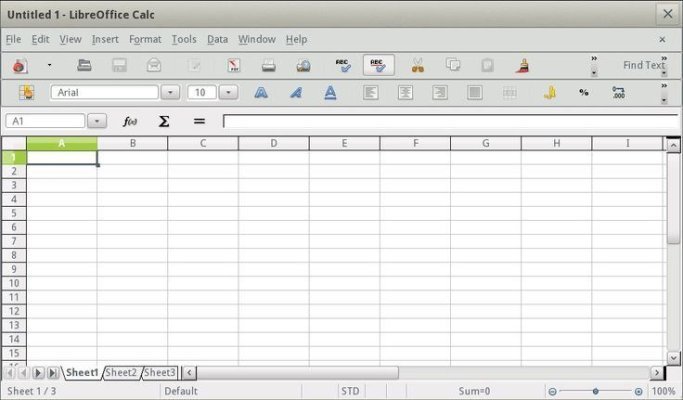Screen dimensions: 683x400
Task: Open the File menu
Action: pyautogui.click(x=14, y=39)
